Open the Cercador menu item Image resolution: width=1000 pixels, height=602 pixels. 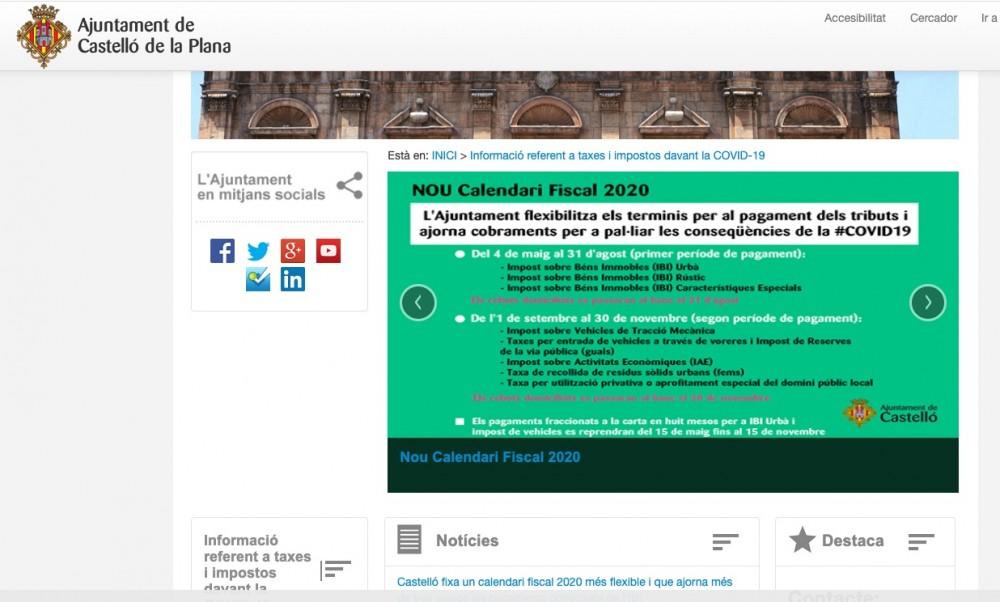[933, 18]
